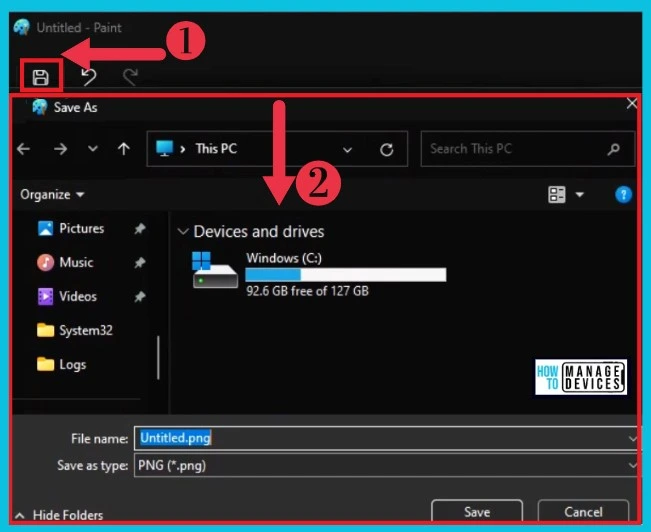The height and width of the screenshot is (532, 651).
Task: Open the System32 folder shortcut
Action: [75, 330]
